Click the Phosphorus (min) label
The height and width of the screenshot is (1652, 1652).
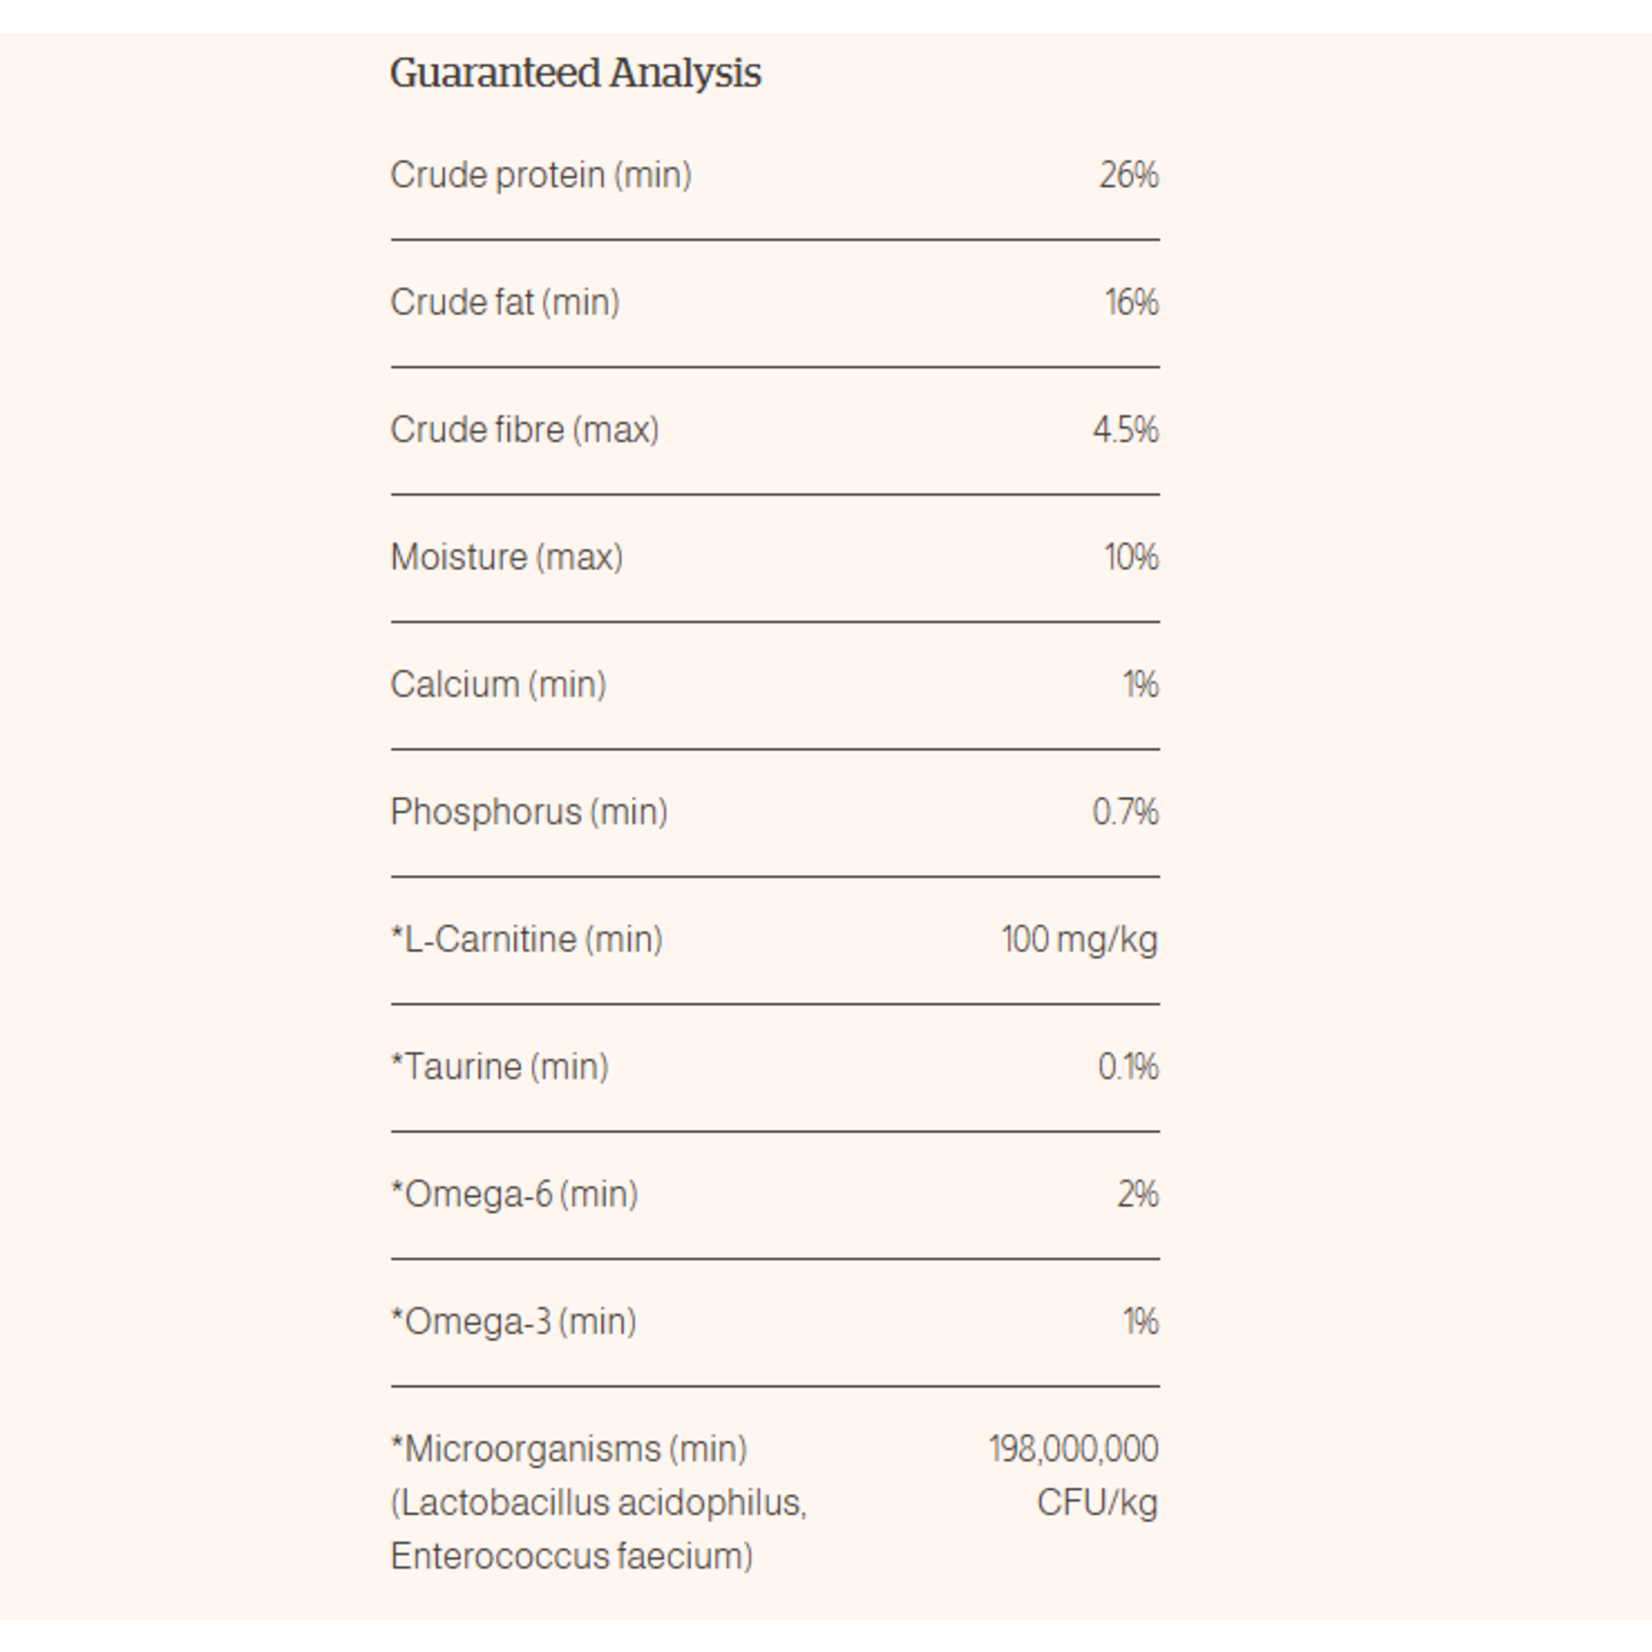click(x=529, y=812)
